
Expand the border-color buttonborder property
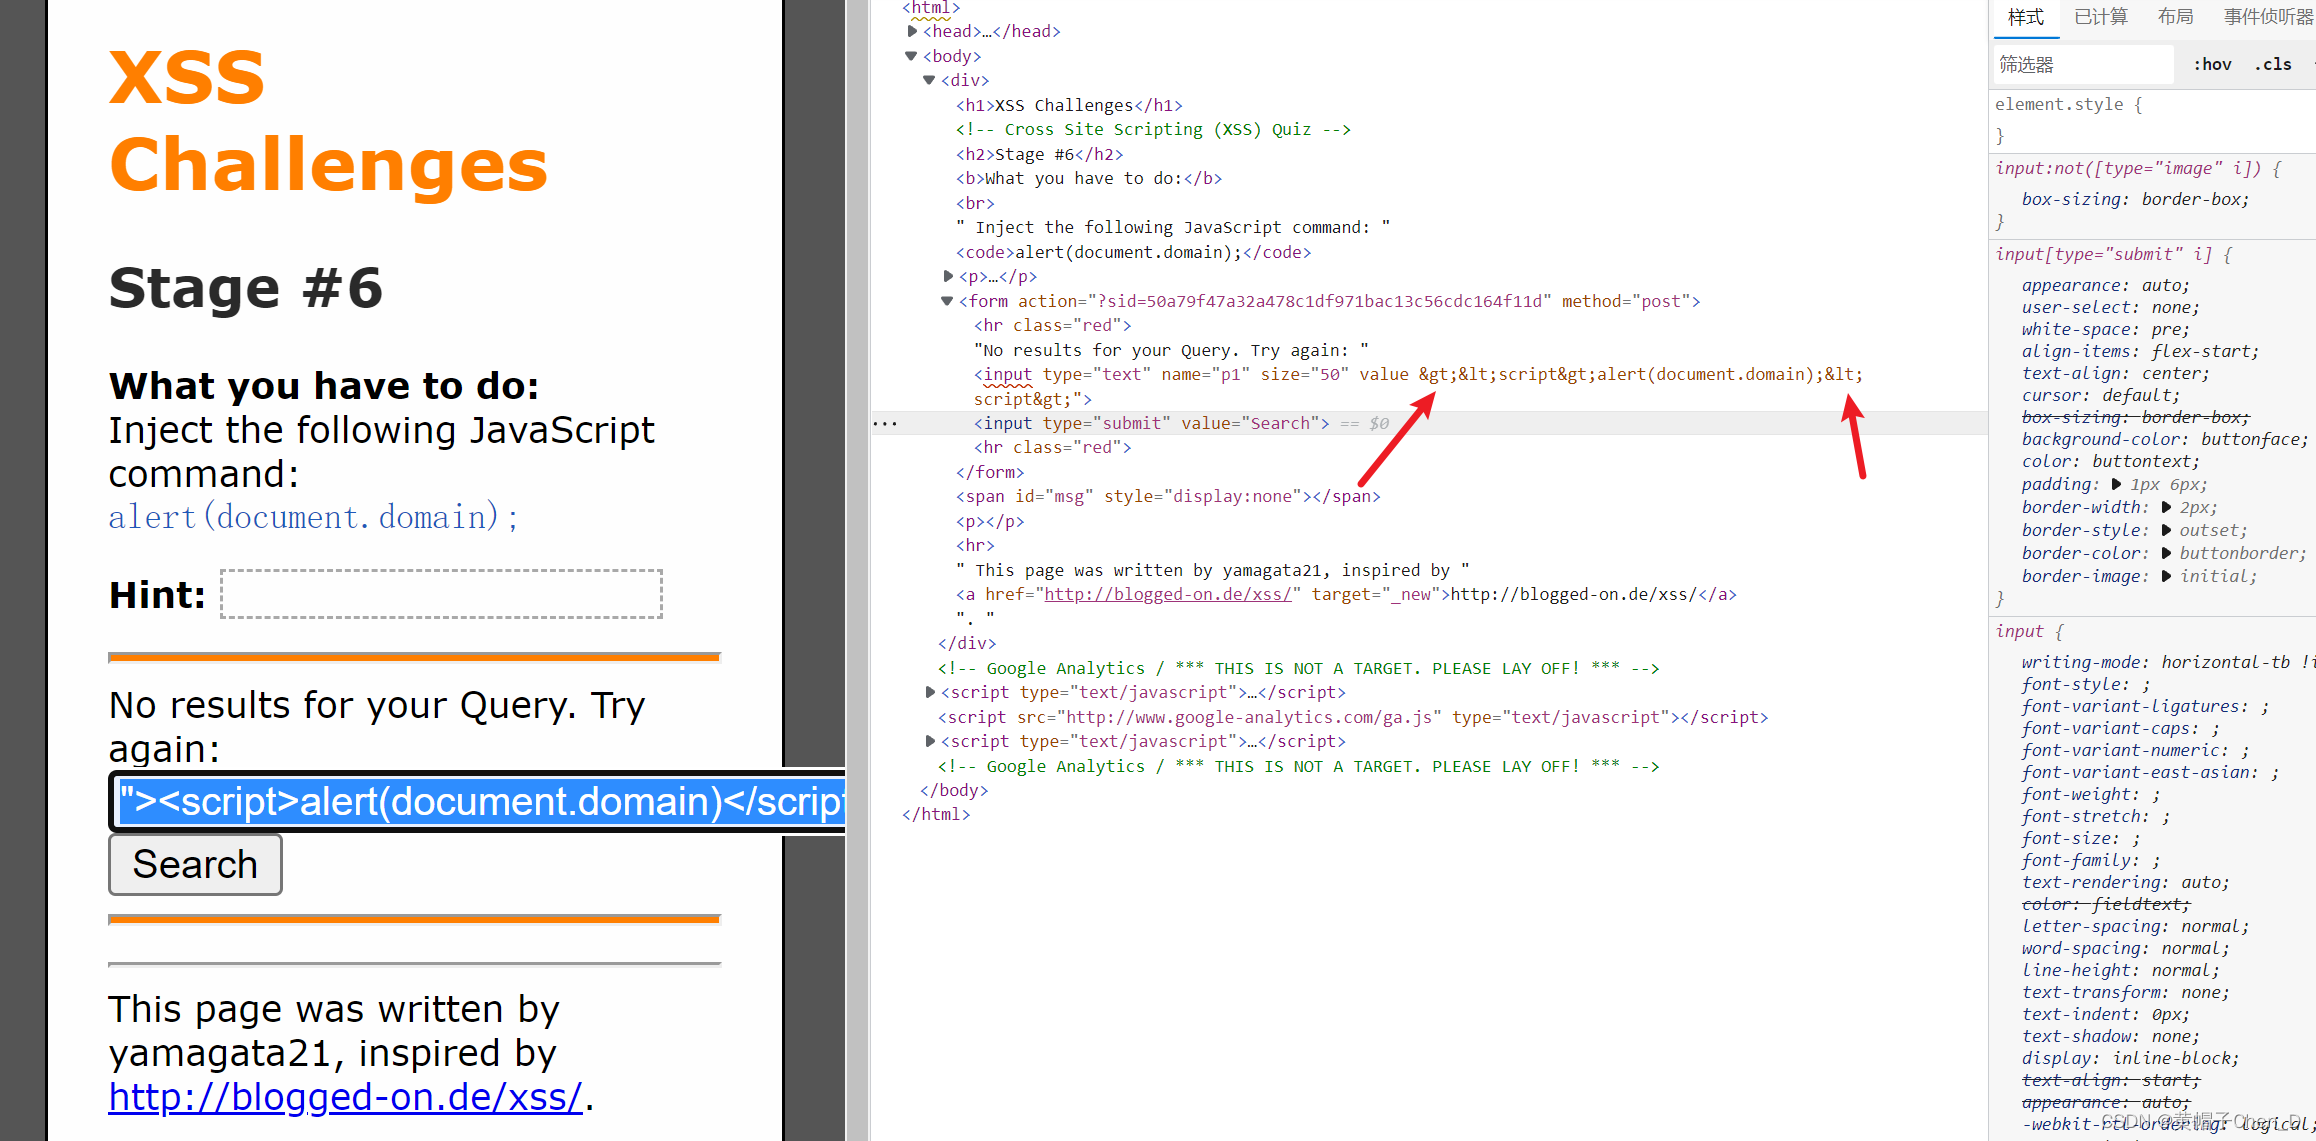tap(2166, 553)
